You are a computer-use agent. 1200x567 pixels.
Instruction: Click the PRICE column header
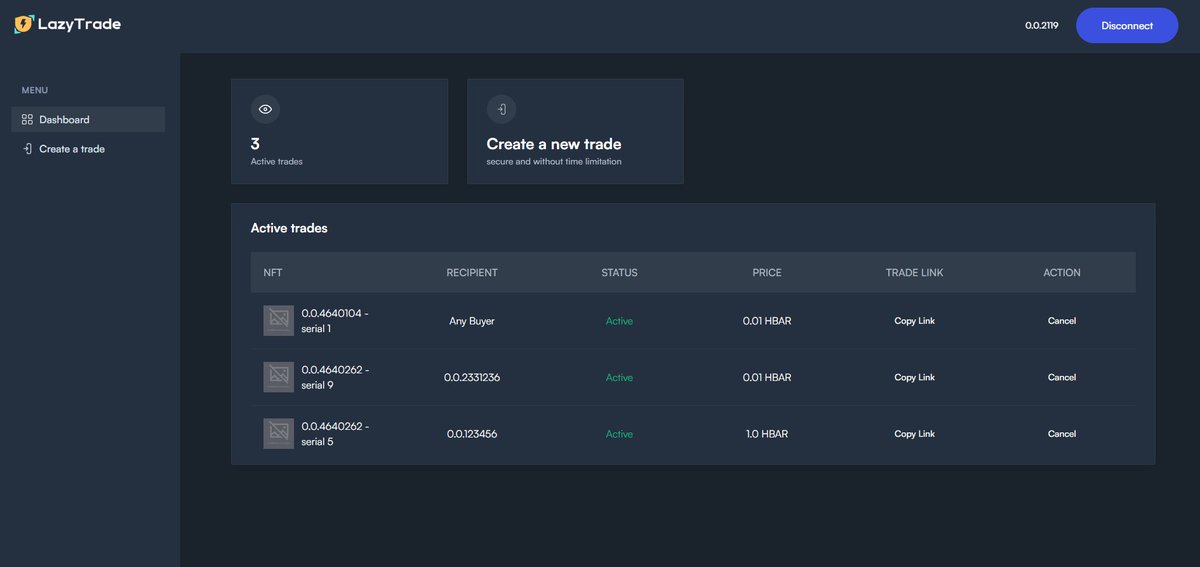tap(767, 272)
